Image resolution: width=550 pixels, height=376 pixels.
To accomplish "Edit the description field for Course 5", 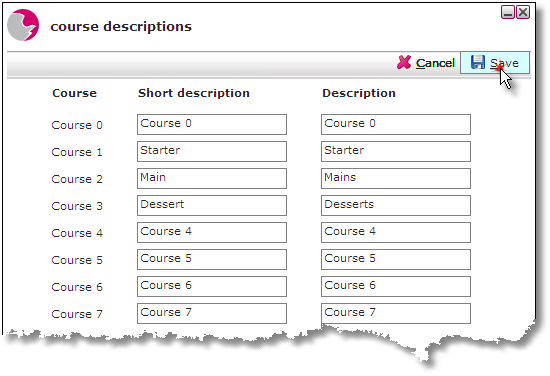I will tap(396, 259).
